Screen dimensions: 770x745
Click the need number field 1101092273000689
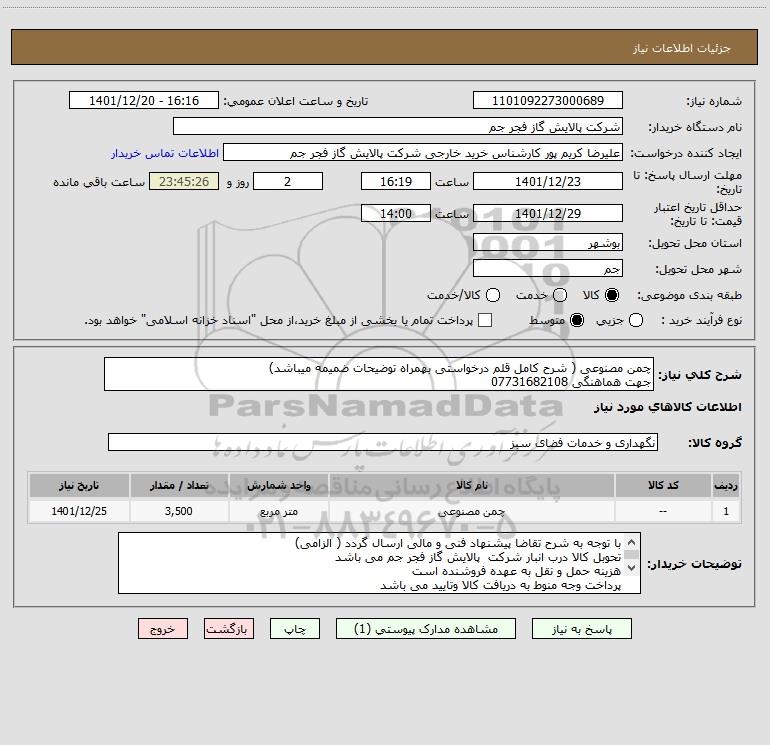pyautogui.click(x=548, y=101)
